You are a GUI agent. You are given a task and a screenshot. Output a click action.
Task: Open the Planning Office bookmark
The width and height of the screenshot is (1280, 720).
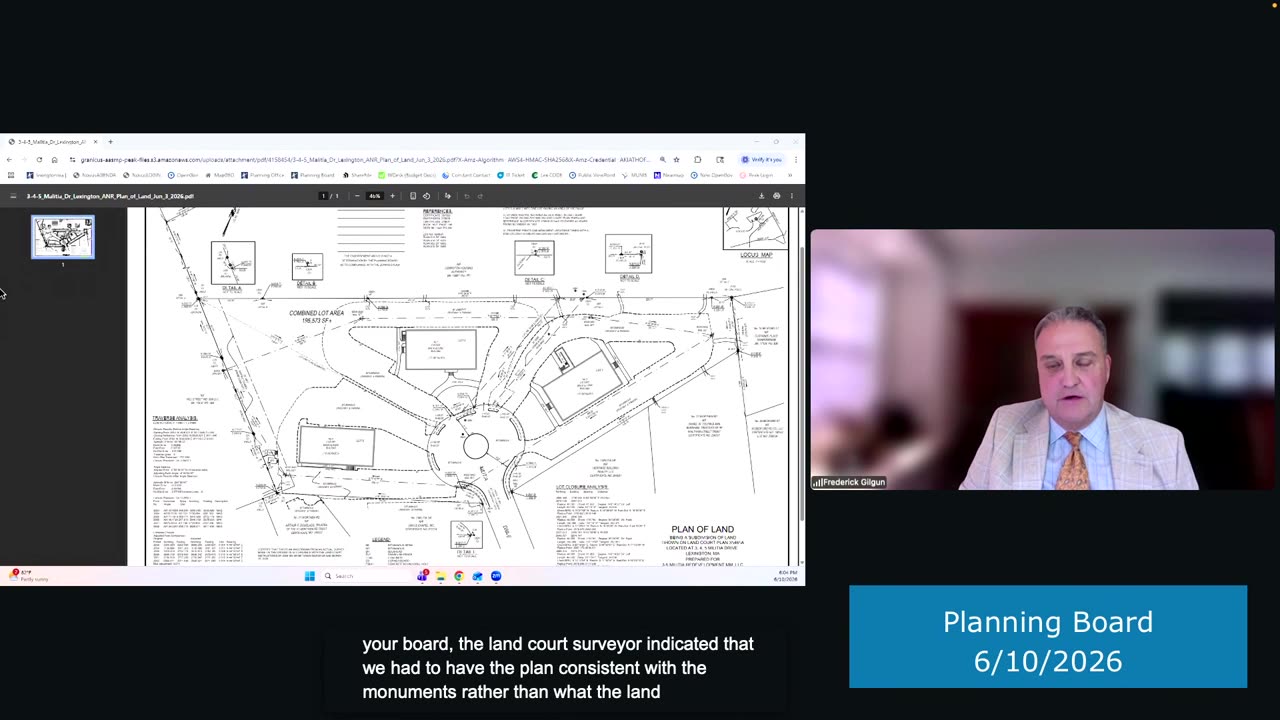tap(263, 175)
